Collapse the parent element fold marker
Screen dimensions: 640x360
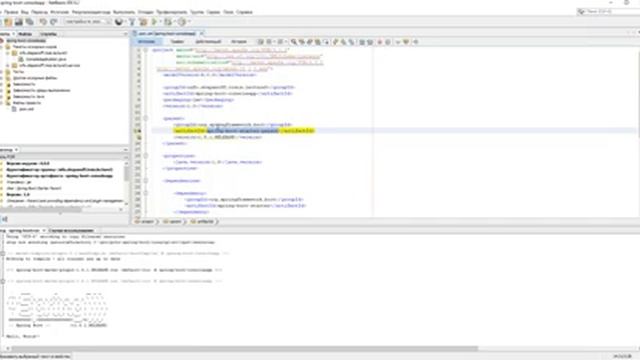[146, 118]
